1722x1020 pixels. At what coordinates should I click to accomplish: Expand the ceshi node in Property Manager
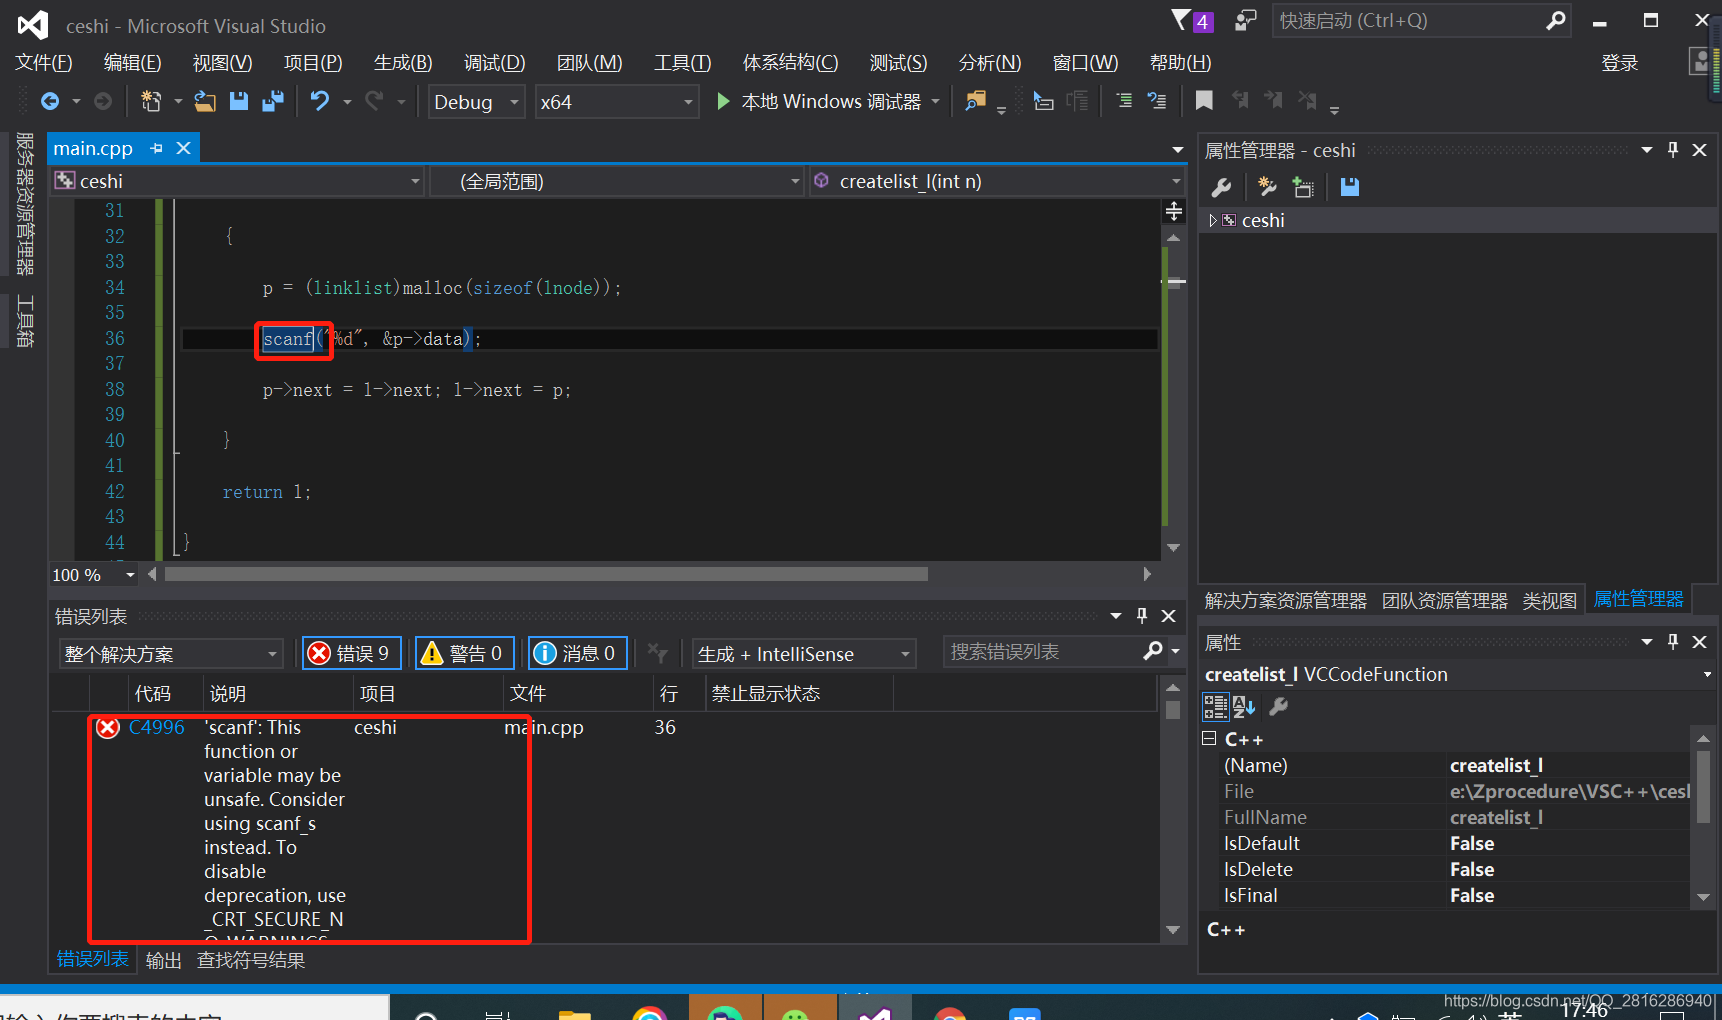(1213, 220)
